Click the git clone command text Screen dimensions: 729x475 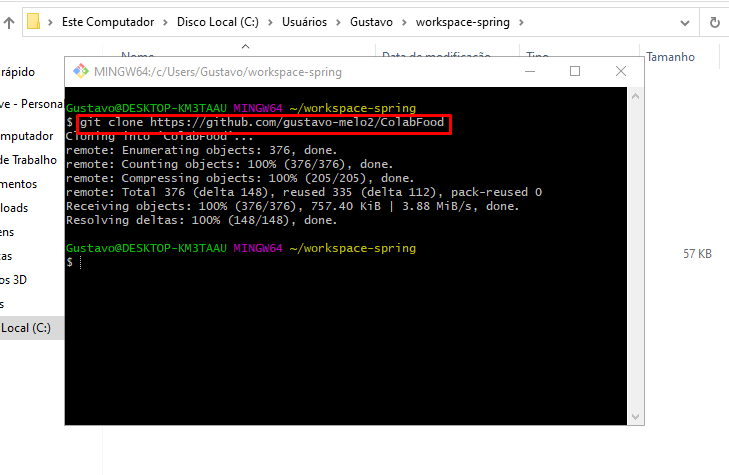(262, 122)
